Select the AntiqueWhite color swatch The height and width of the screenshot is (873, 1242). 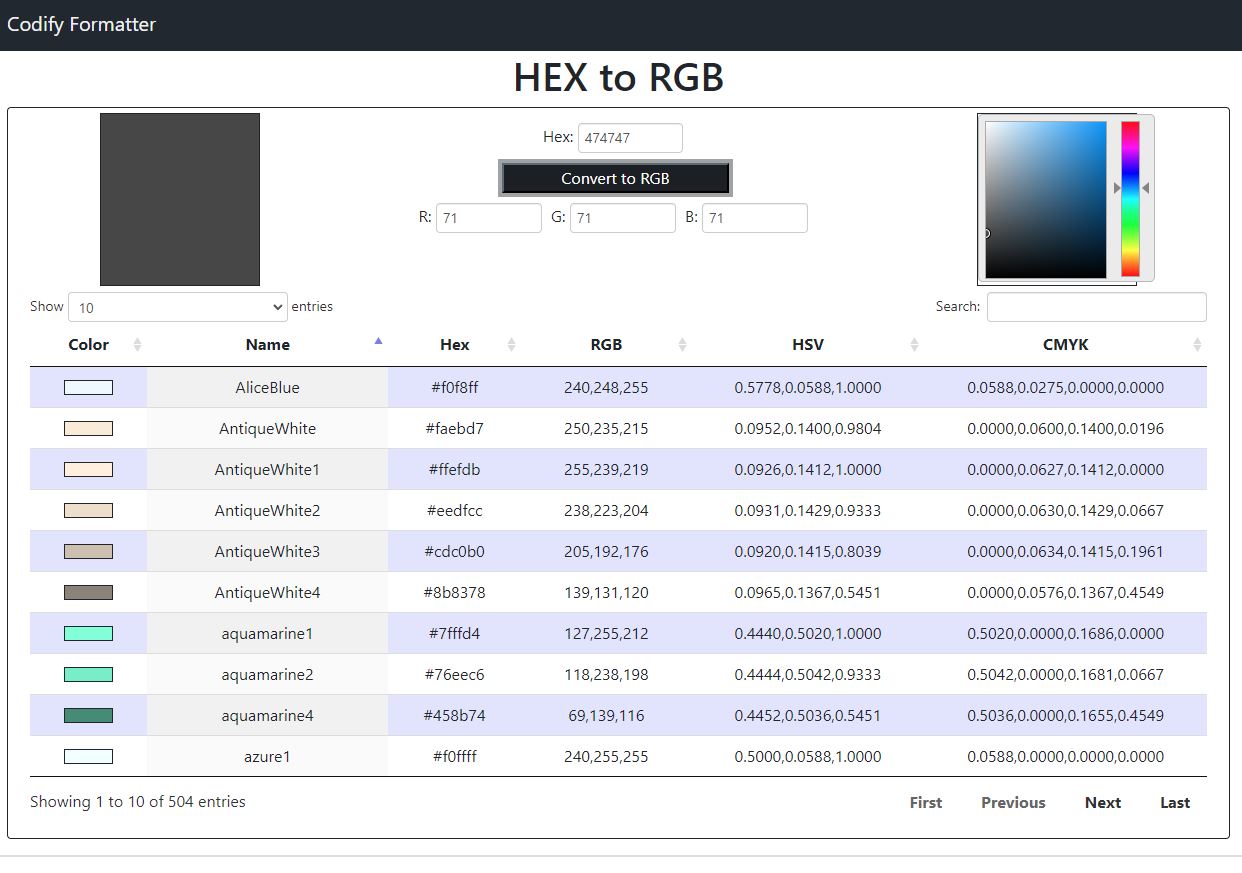click(x=88, y=429)
